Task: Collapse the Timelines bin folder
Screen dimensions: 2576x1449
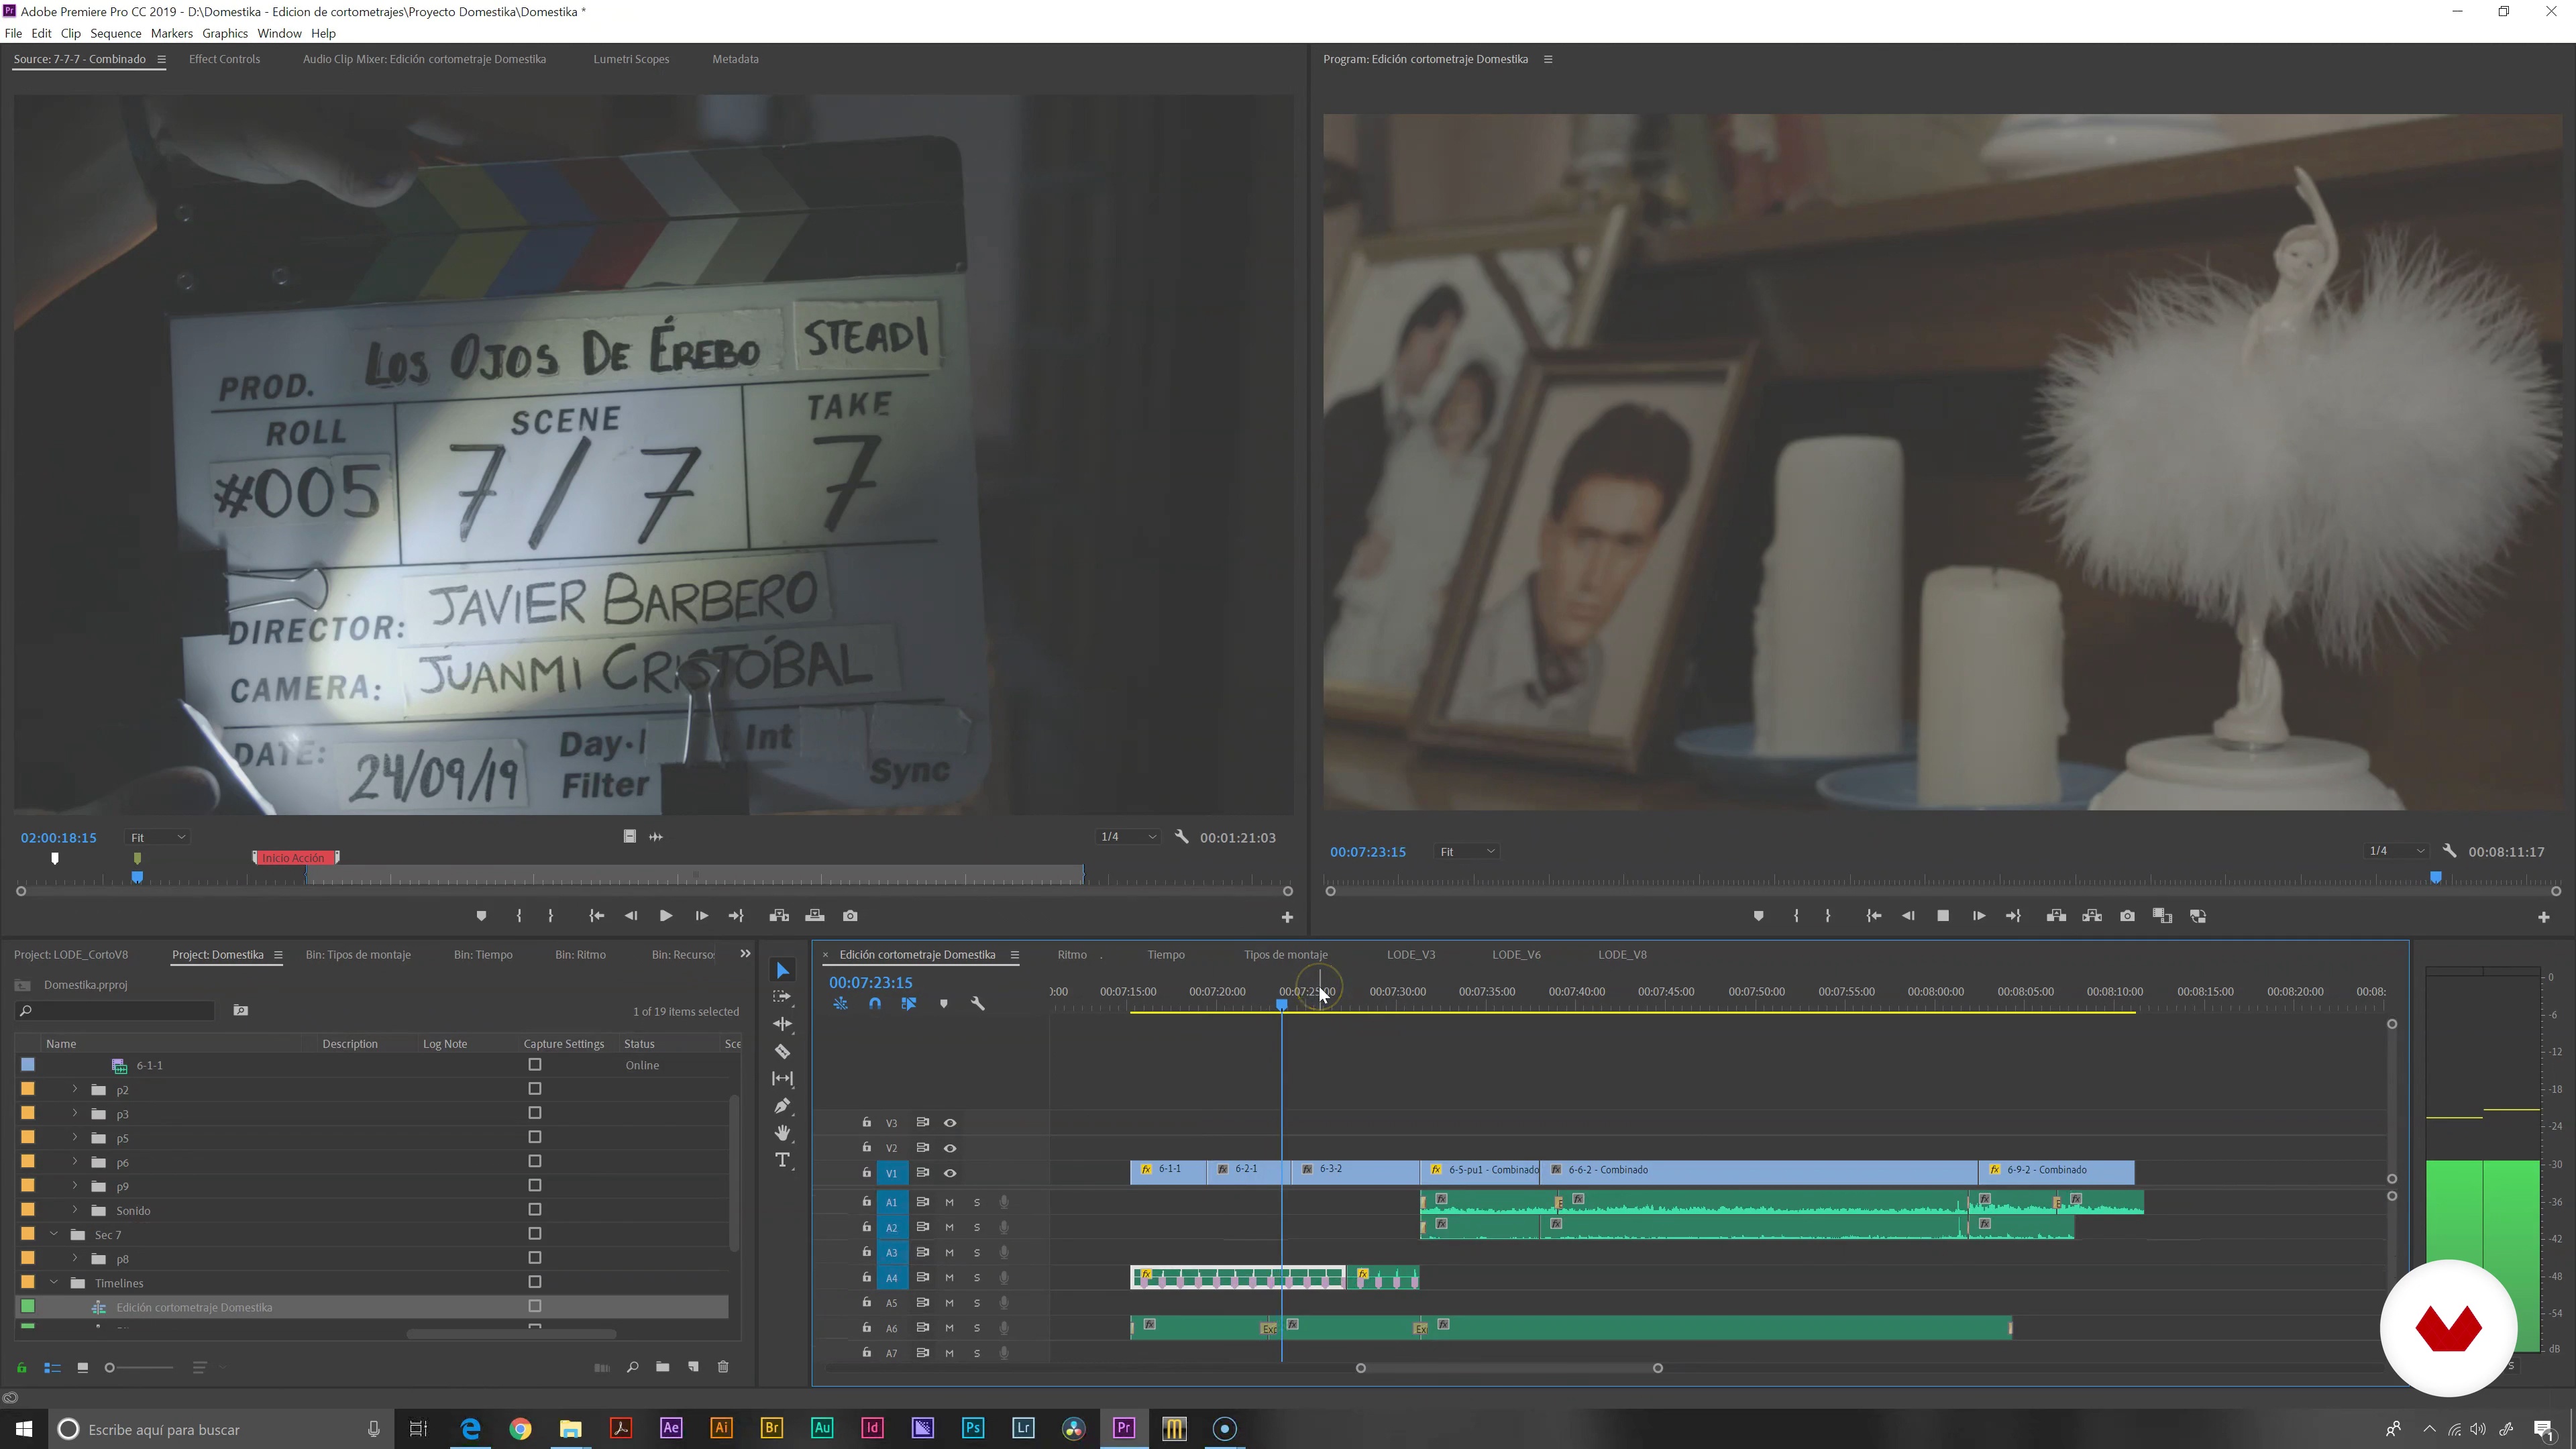Action: click(x=54, y=1283)
